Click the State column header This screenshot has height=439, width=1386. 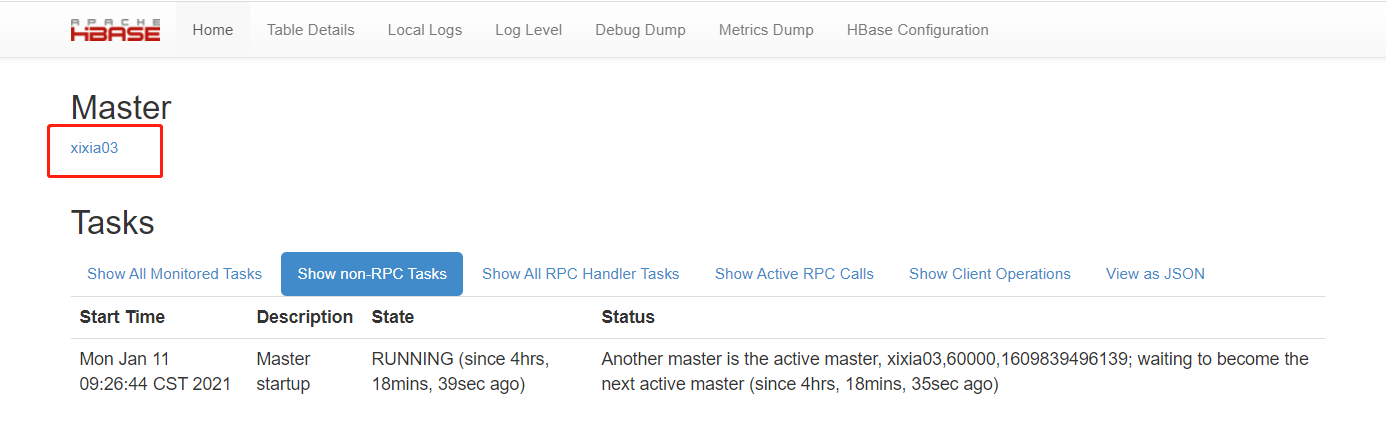pos(393,317)
